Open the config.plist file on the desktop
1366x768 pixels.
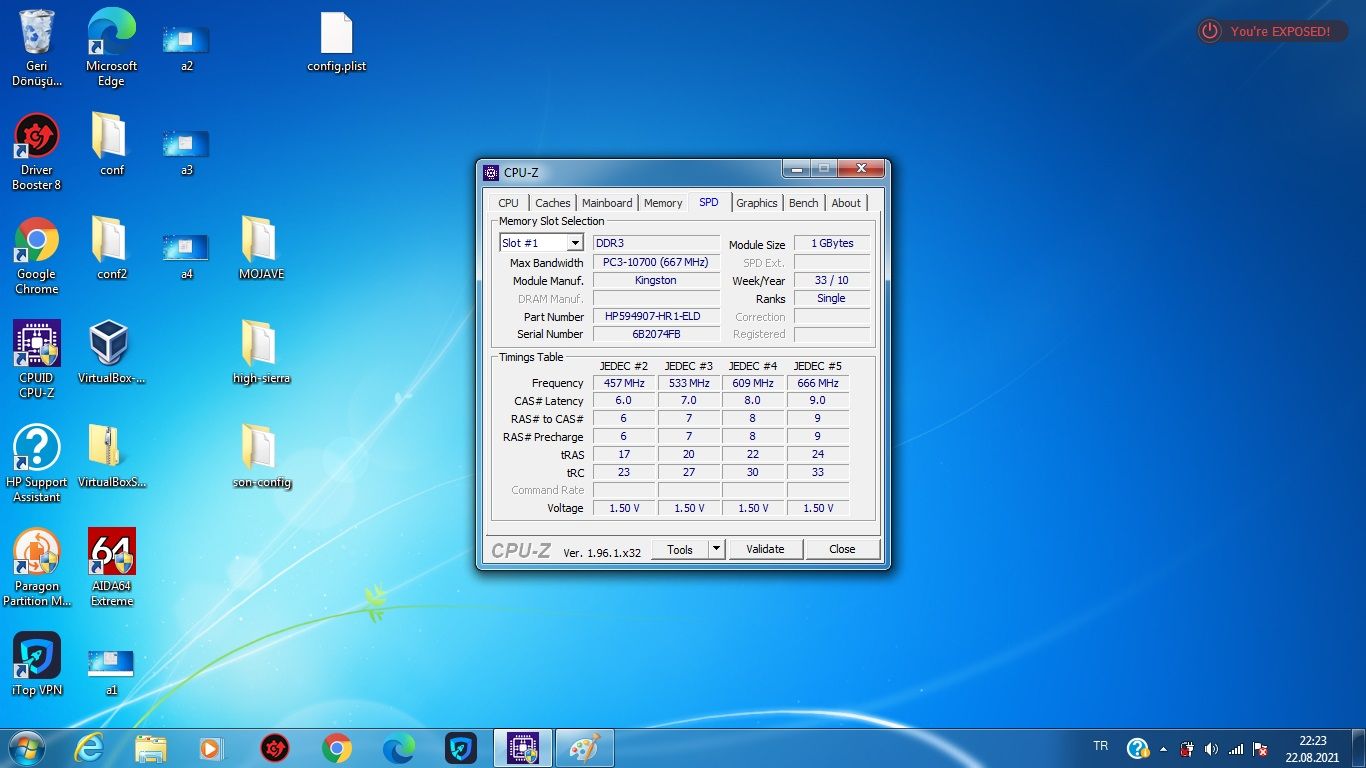point(336,34)
